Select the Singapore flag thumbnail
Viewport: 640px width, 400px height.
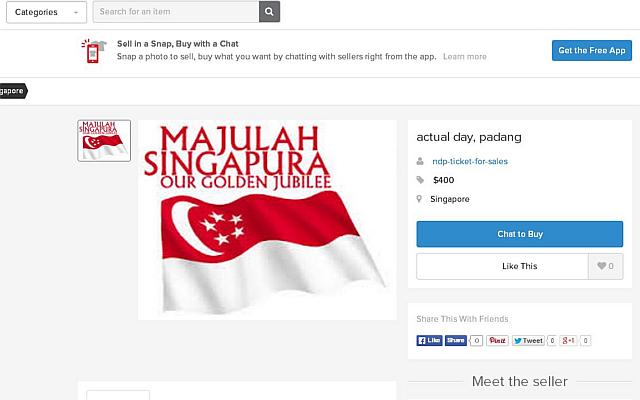(x=104, y=141)
